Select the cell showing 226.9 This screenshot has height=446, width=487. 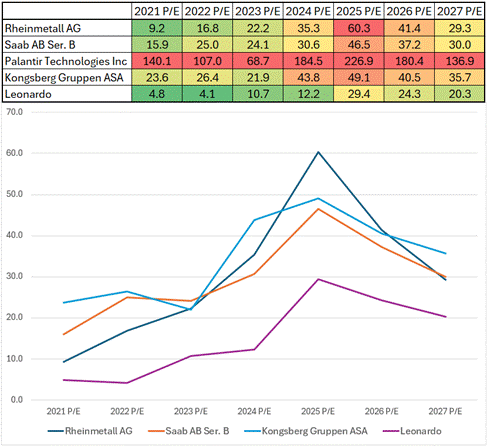pos(358,61)
